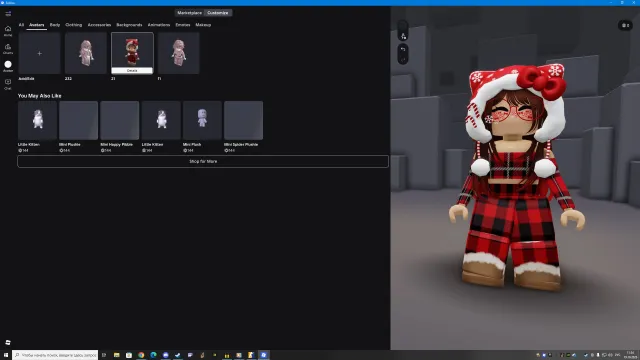640x360 pixels.
Task: Open File Explorer from the taskbar
Action: click(116, 355)
